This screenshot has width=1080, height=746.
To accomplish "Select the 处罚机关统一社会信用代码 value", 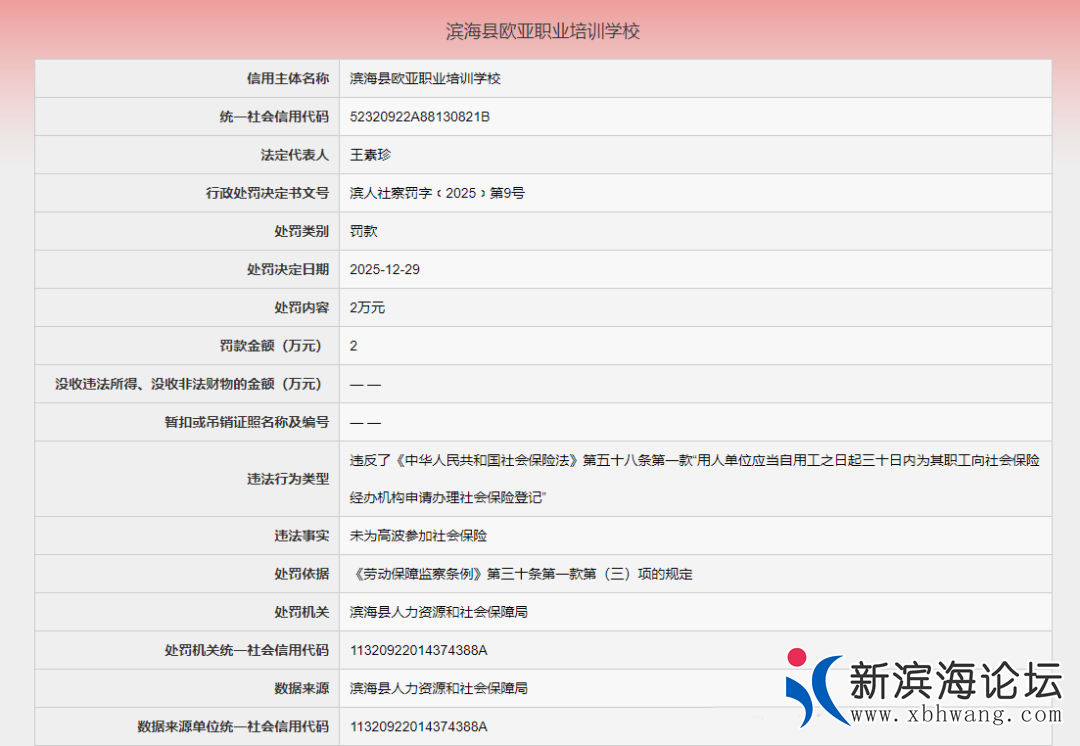I will (x=418, y=650).
